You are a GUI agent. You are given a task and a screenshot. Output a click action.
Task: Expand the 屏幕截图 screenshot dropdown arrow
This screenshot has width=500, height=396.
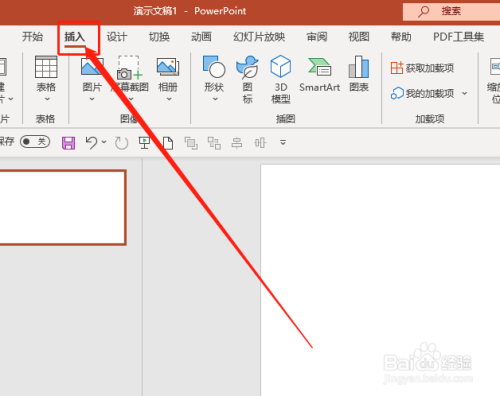[x=131, y=99]
